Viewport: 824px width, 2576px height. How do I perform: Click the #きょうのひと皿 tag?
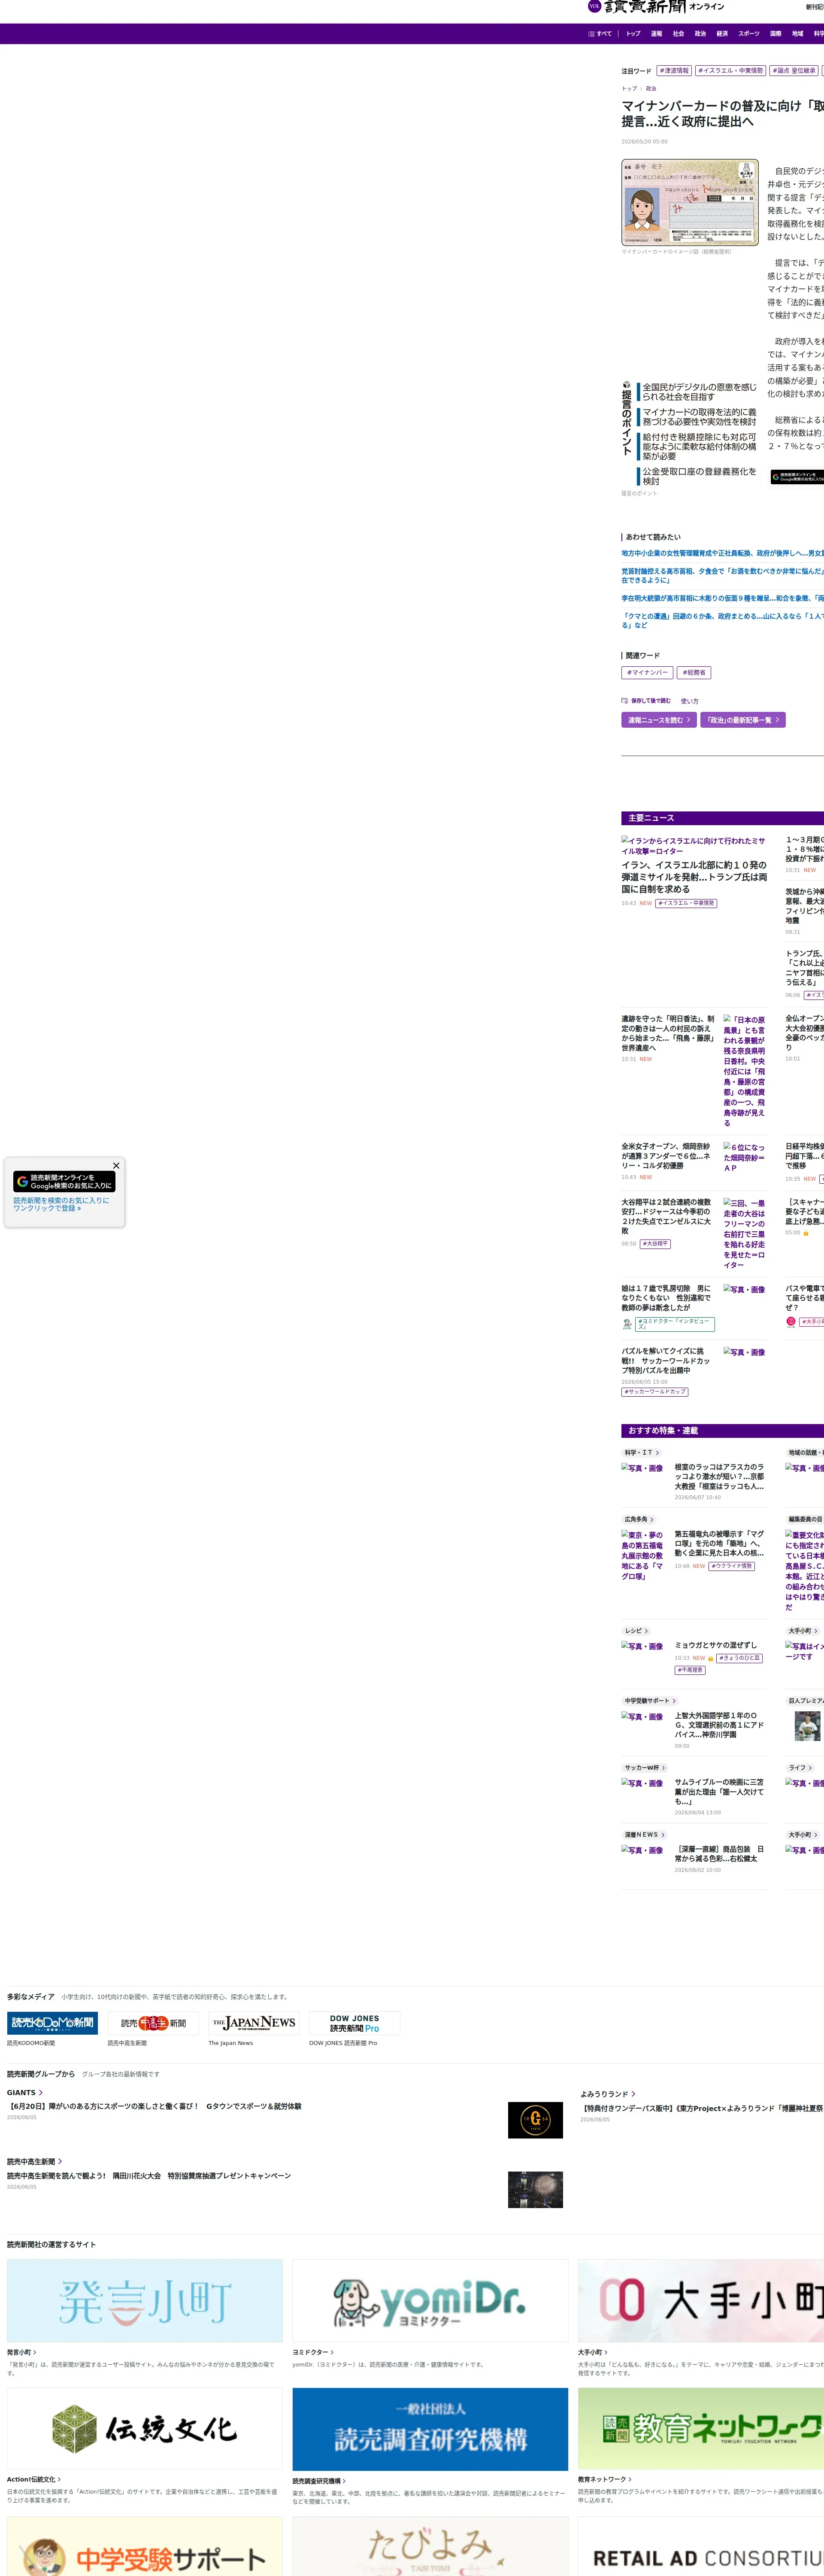point(739,1658)
